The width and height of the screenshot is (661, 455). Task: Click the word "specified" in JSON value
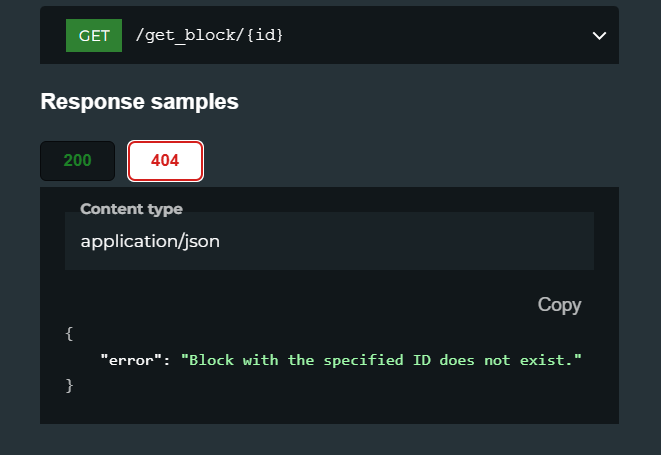[x=363, y=361]
